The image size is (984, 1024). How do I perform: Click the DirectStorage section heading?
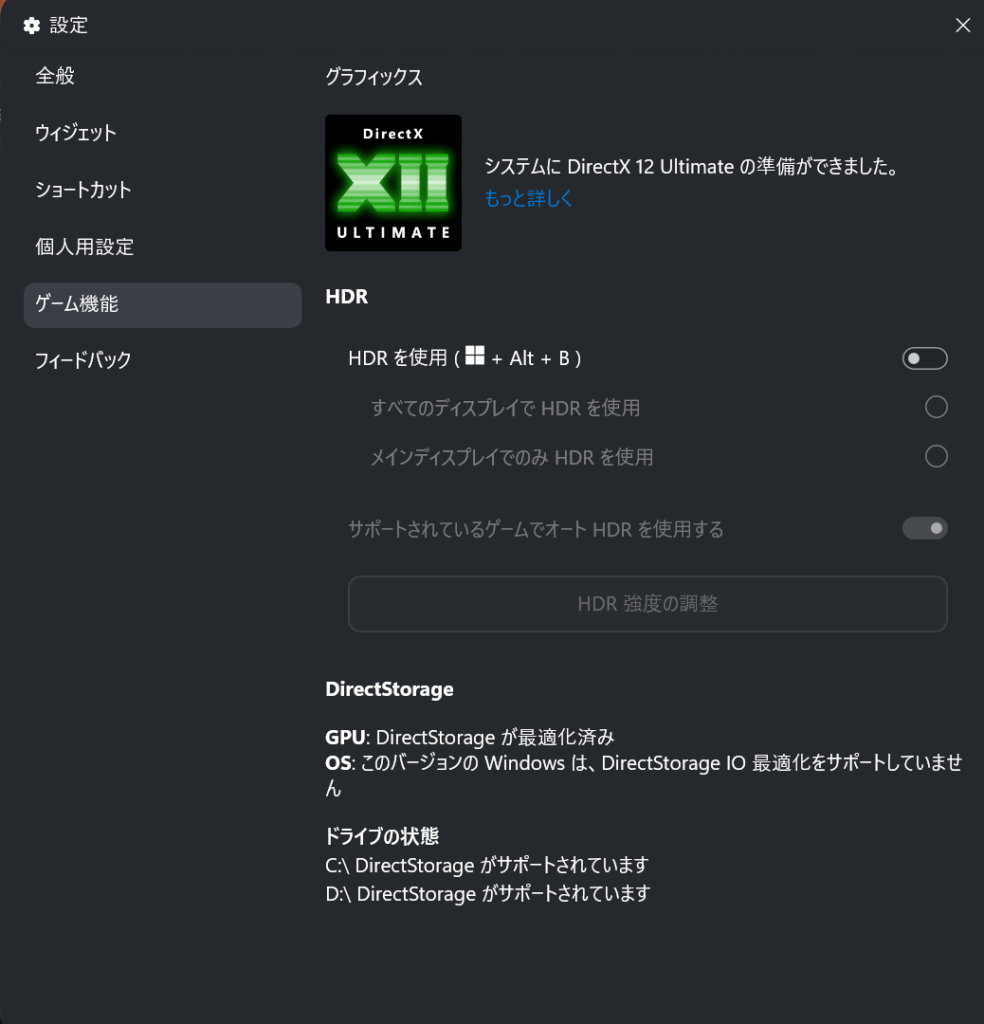(389, 690)
